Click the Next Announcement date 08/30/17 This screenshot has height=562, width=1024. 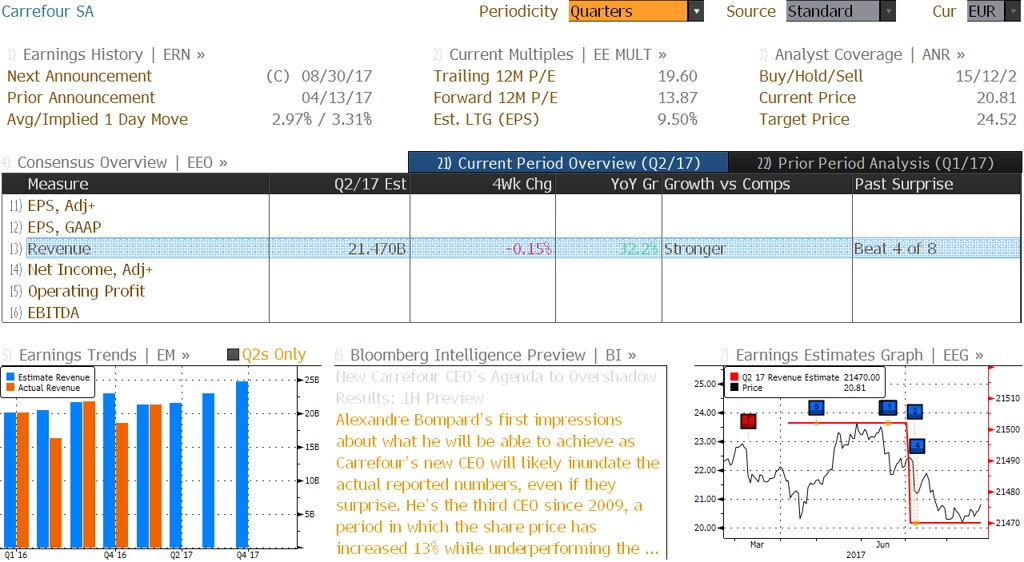click(336, 76)
